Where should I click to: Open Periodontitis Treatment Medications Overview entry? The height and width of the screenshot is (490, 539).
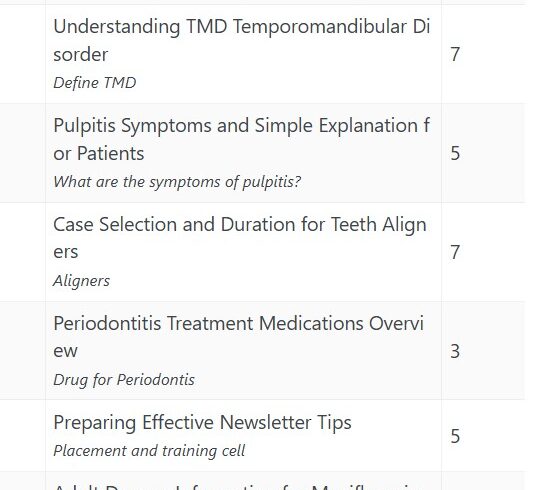[x=239, y=337]
